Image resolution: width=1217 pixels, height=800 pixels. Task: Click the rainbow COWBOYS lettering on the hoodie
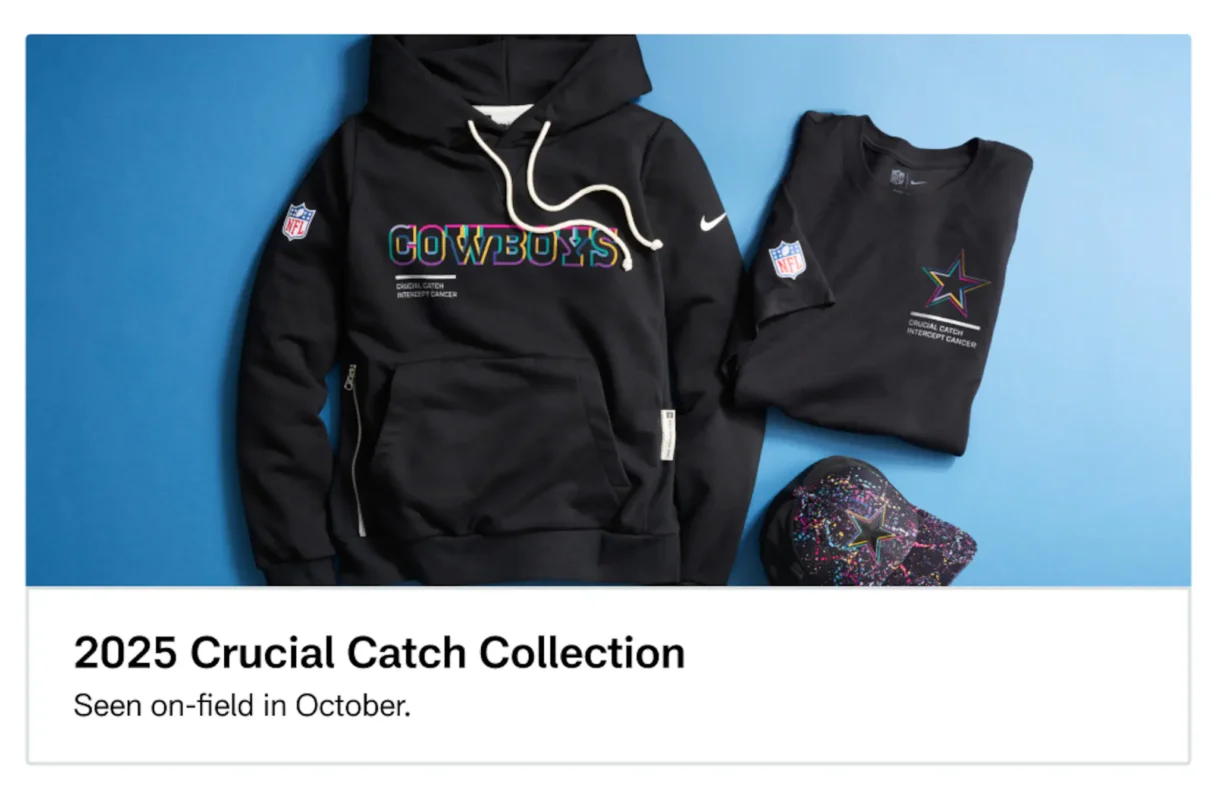click(x=502, y=247)
